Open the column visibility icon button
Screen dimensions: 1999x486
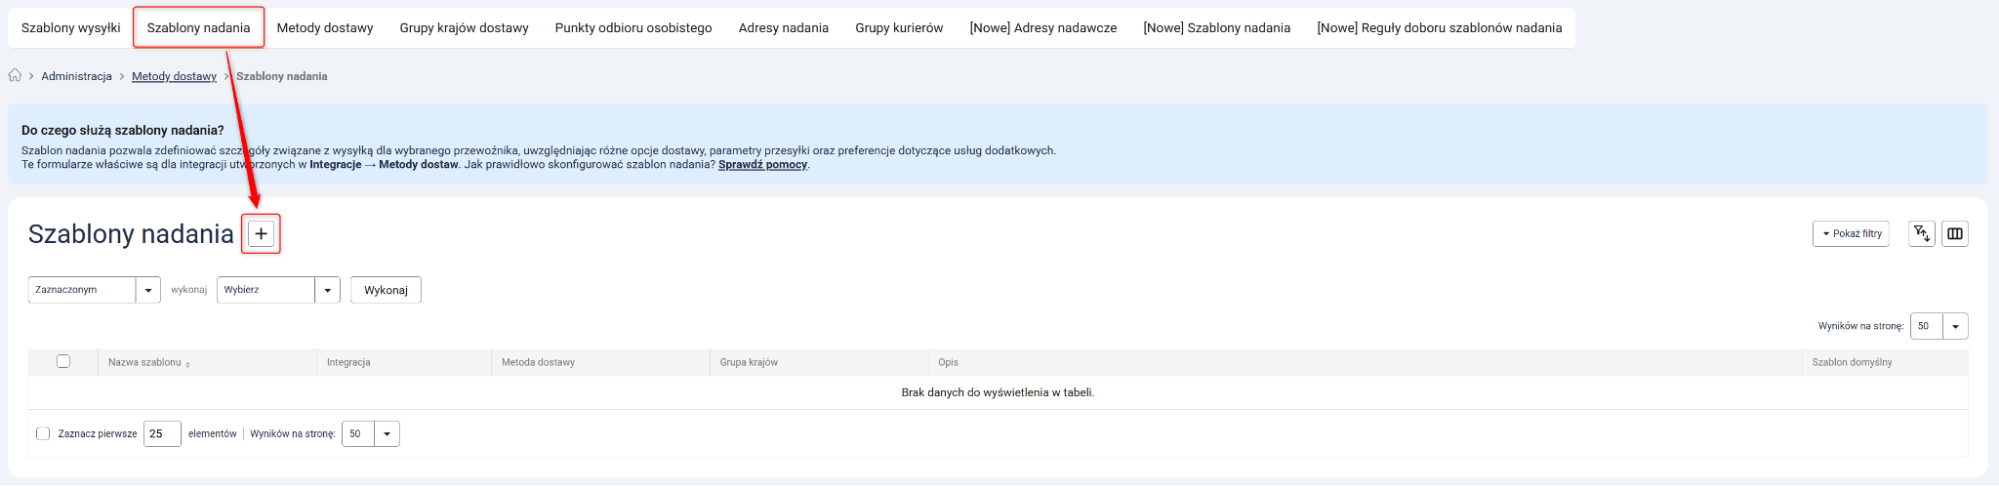[1954, 234]
